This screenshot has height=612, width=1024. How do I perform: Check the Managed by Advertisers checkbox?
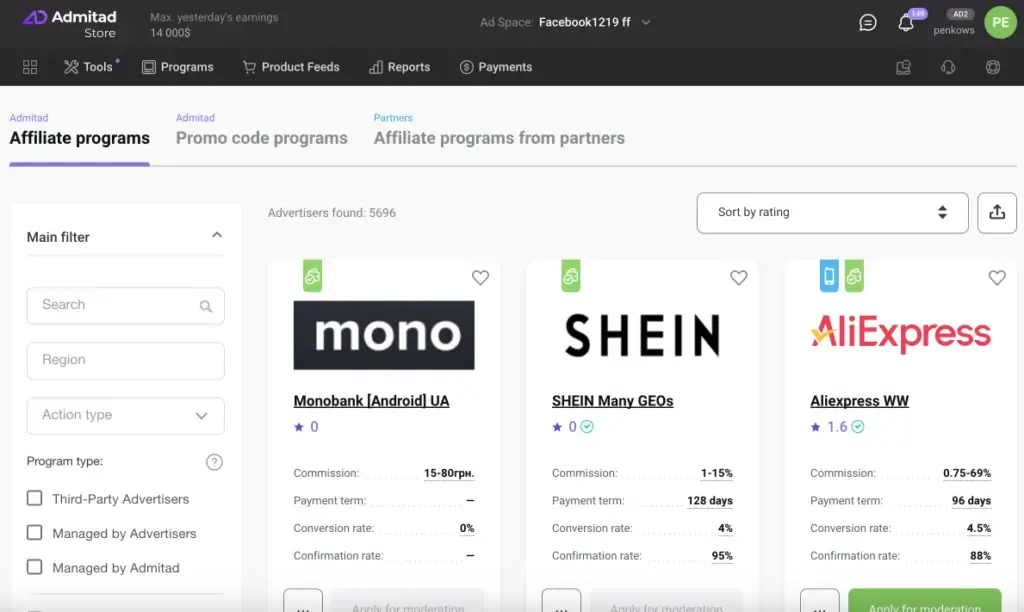pos(35,533)
